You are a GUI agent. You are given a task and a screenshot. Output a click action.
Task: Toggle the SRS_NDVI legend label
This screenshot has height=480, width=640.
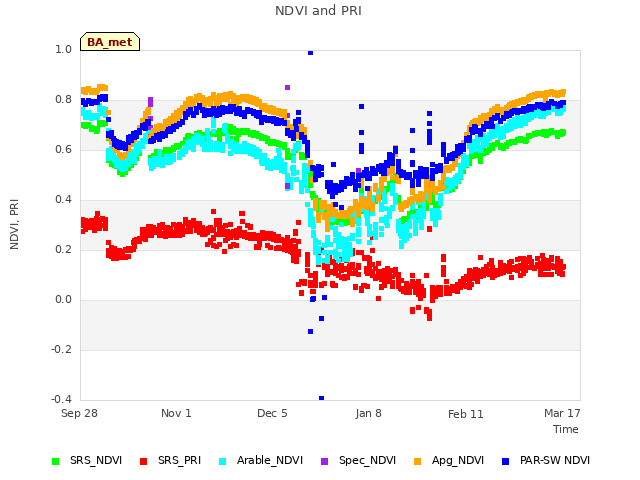96,460
